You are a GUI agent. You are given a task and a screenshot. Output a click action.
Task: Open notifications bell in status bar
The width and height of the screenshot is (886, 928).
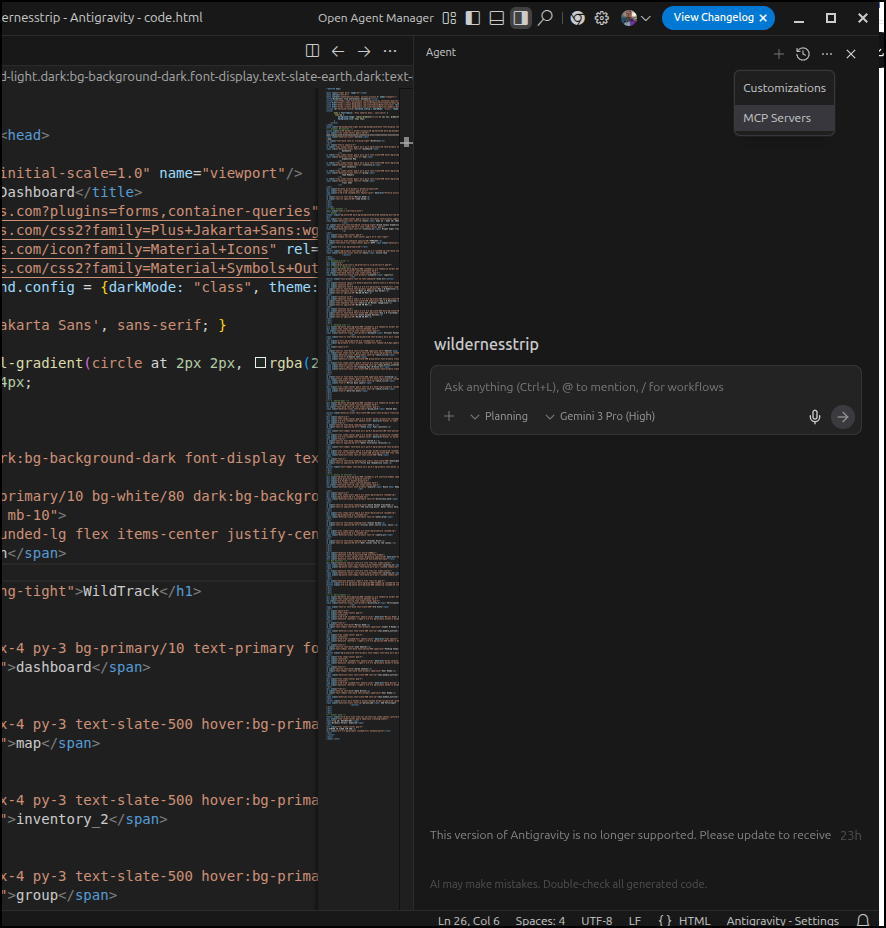click(863, 920)
